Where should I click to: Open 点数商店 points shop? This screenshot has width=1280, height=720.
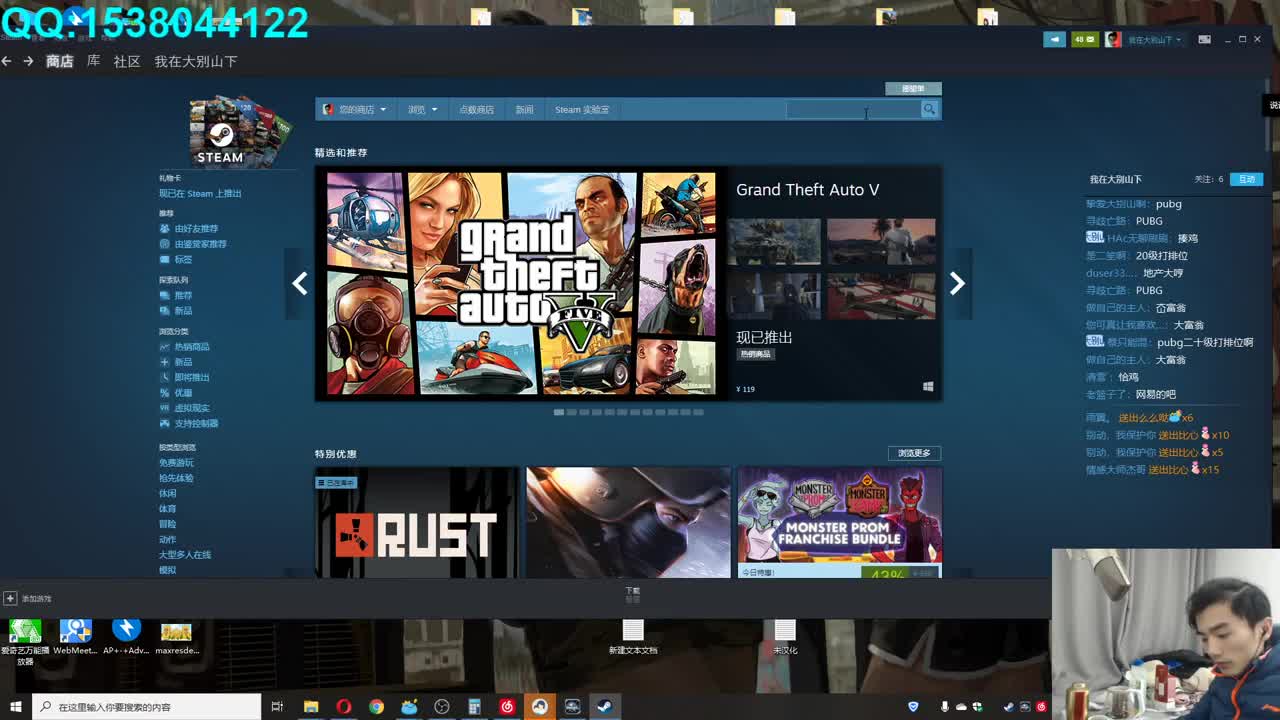coord(476,109)
